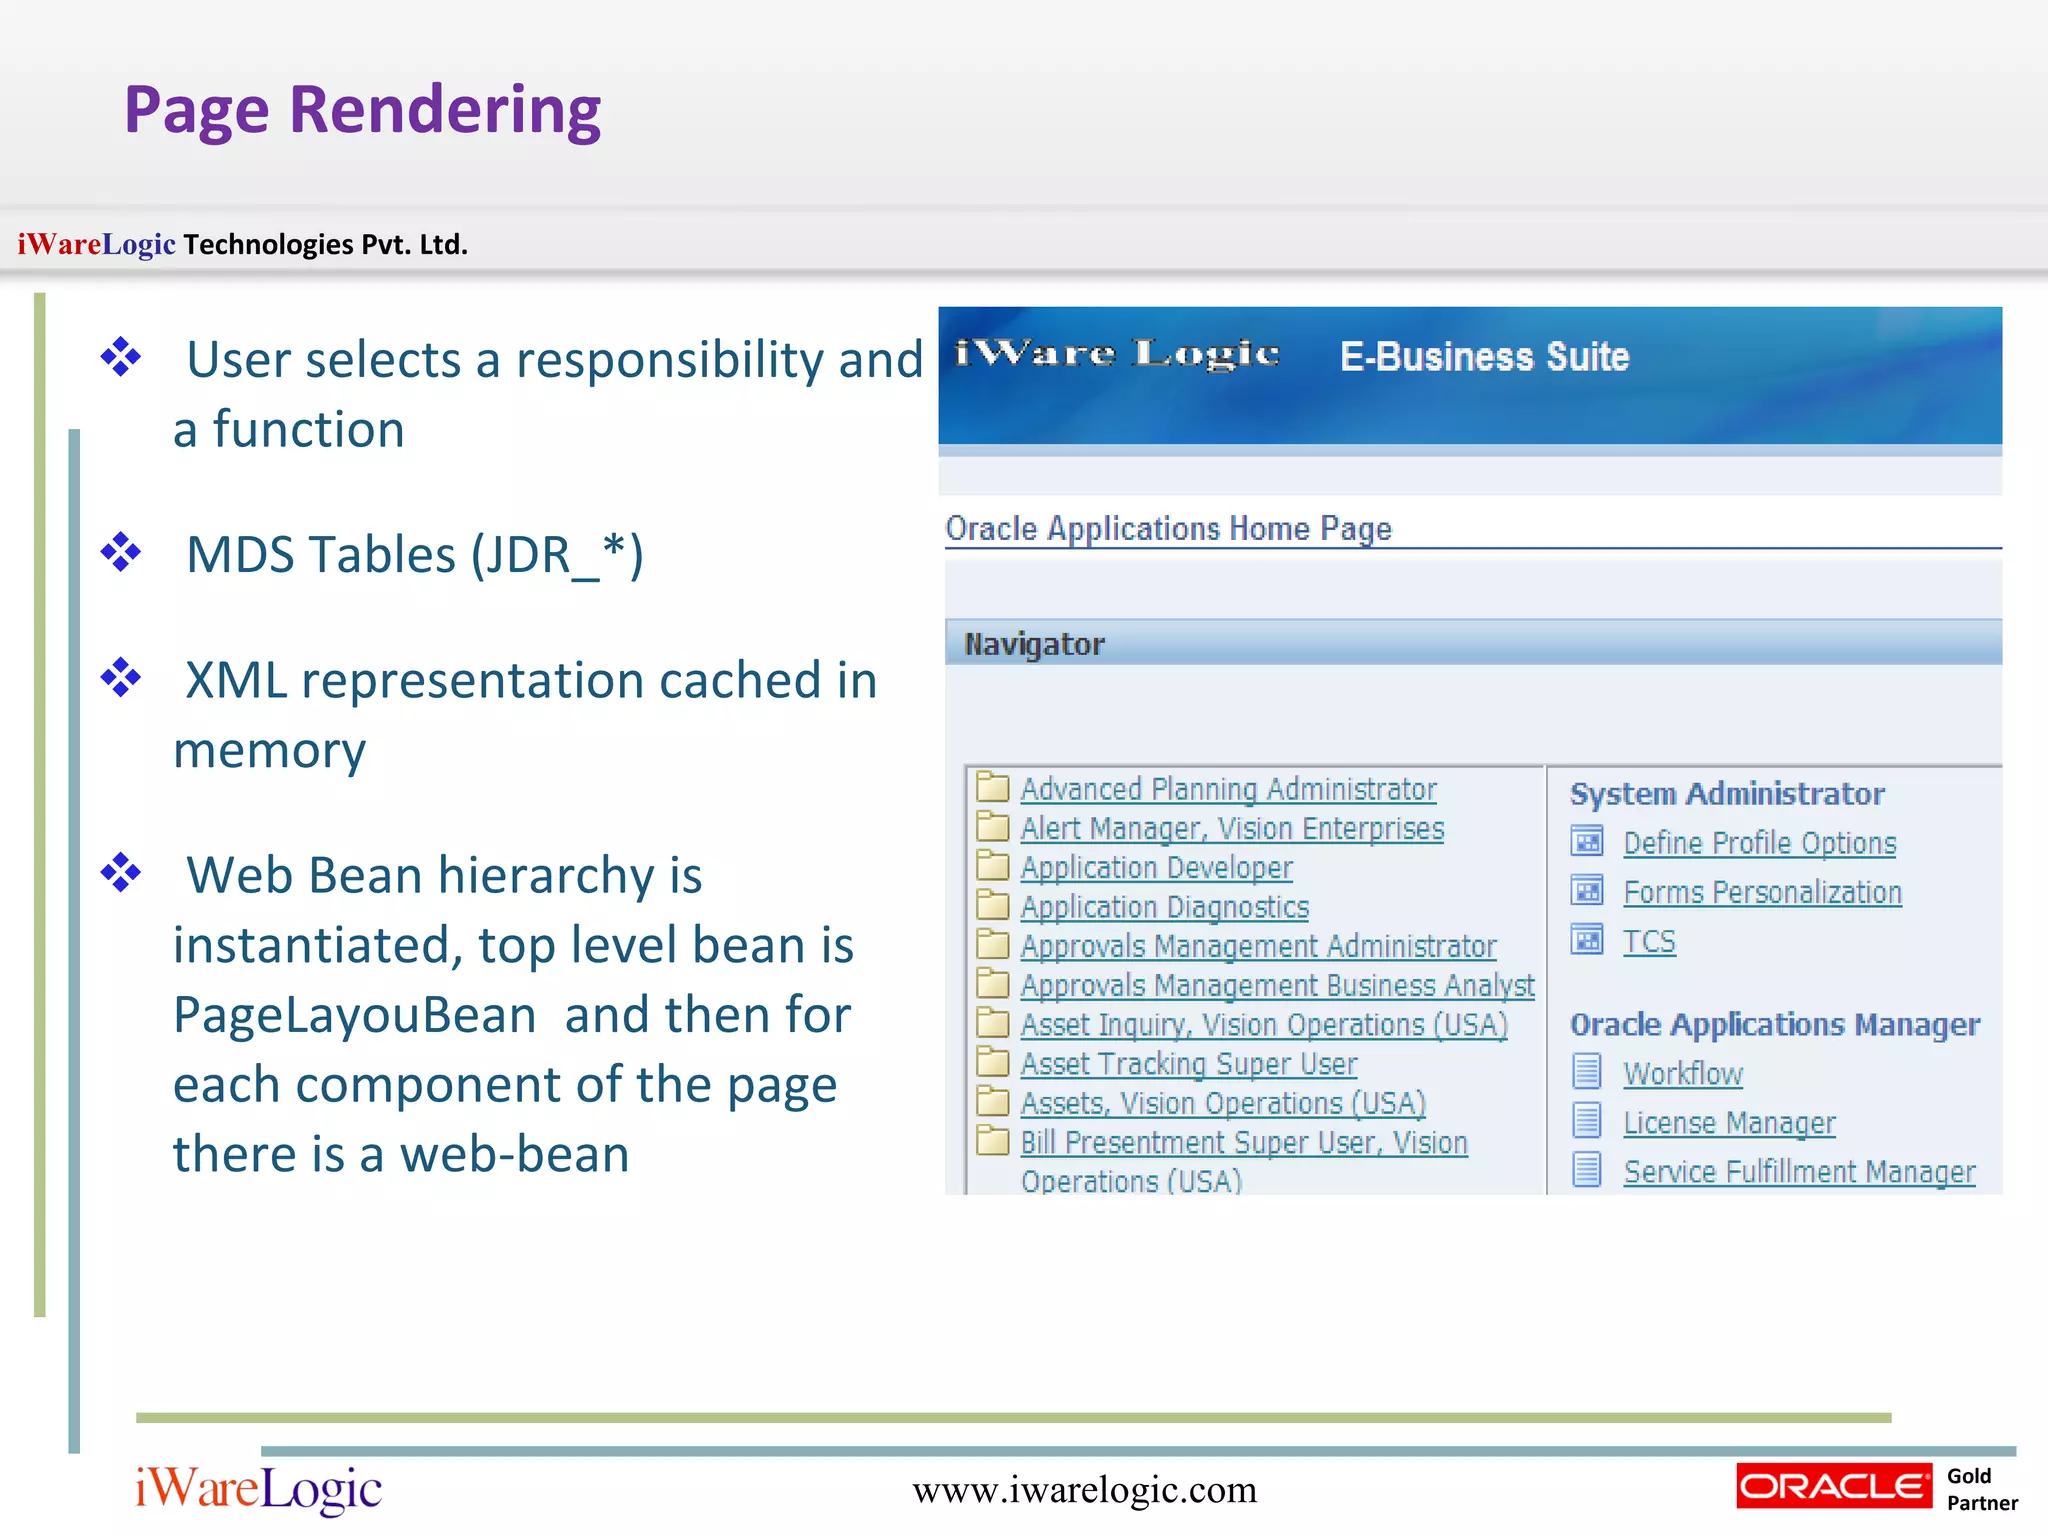The image size is (2048, 1536).
Task: Open the Forms Personalization function
Action: [x=1763, y=892]
